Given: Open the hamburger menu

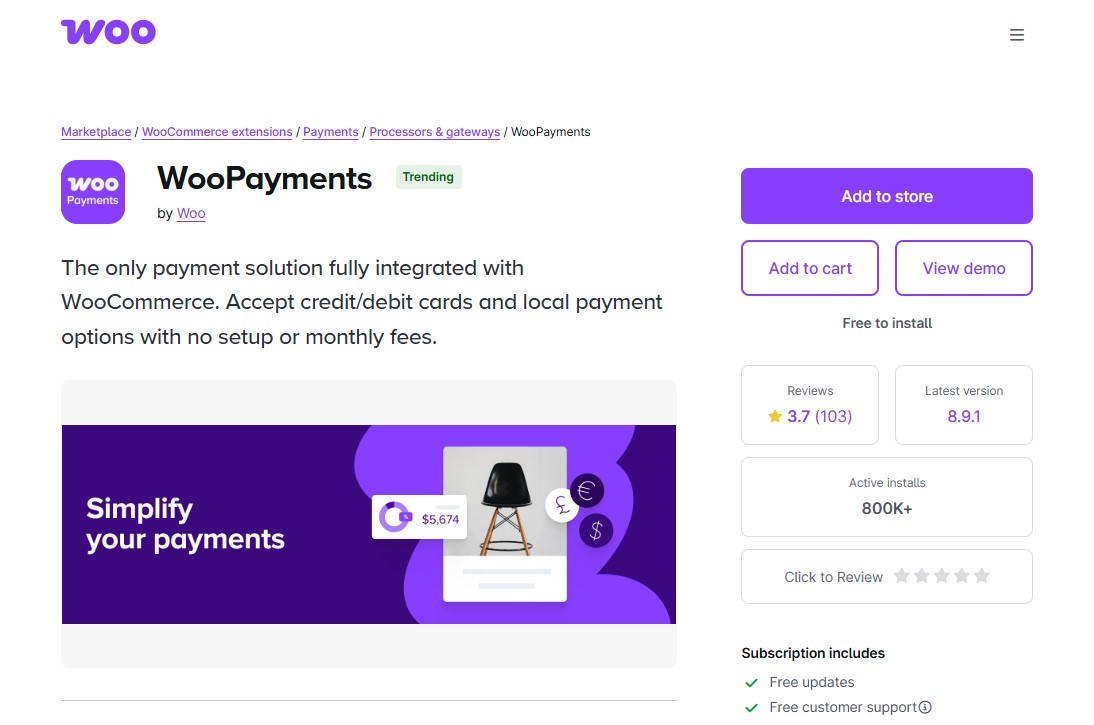Looking at the screenshot, I should click(x=1017, y=35).
